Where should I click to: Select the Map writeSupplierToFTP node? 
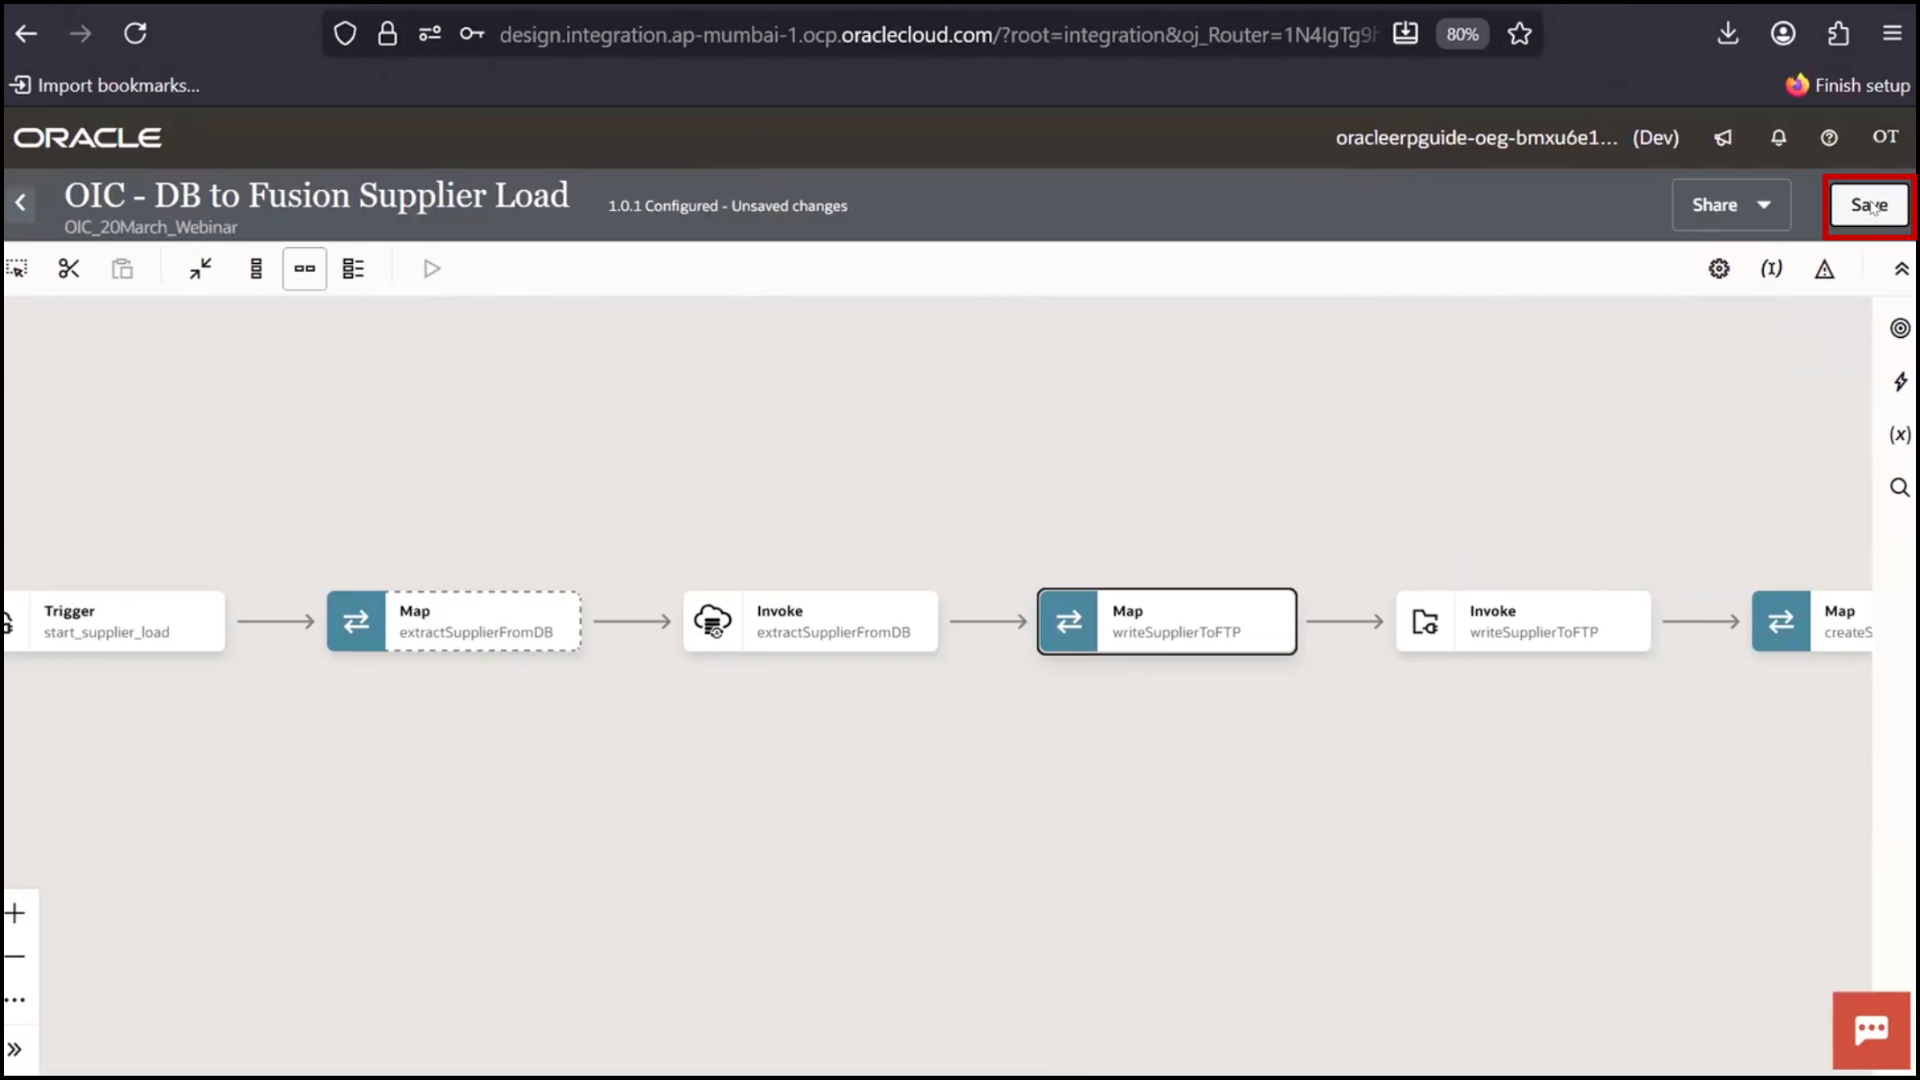(x=1167, y=621)
